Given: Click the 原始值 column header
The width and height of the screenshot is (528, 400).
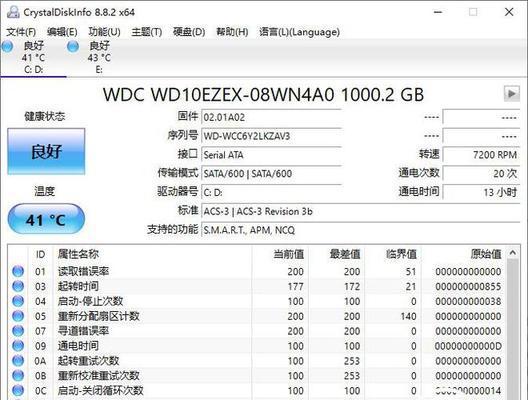Looking at the screenshot, I should coord(486,254).
